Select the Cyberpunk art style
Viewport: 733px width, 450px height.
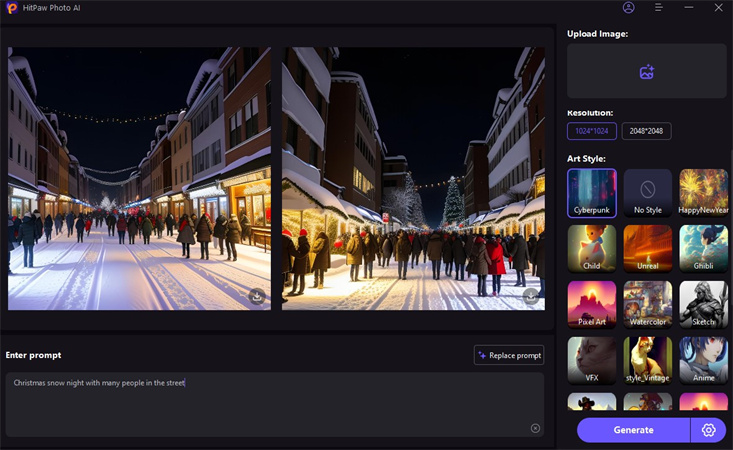pos(592,193)
